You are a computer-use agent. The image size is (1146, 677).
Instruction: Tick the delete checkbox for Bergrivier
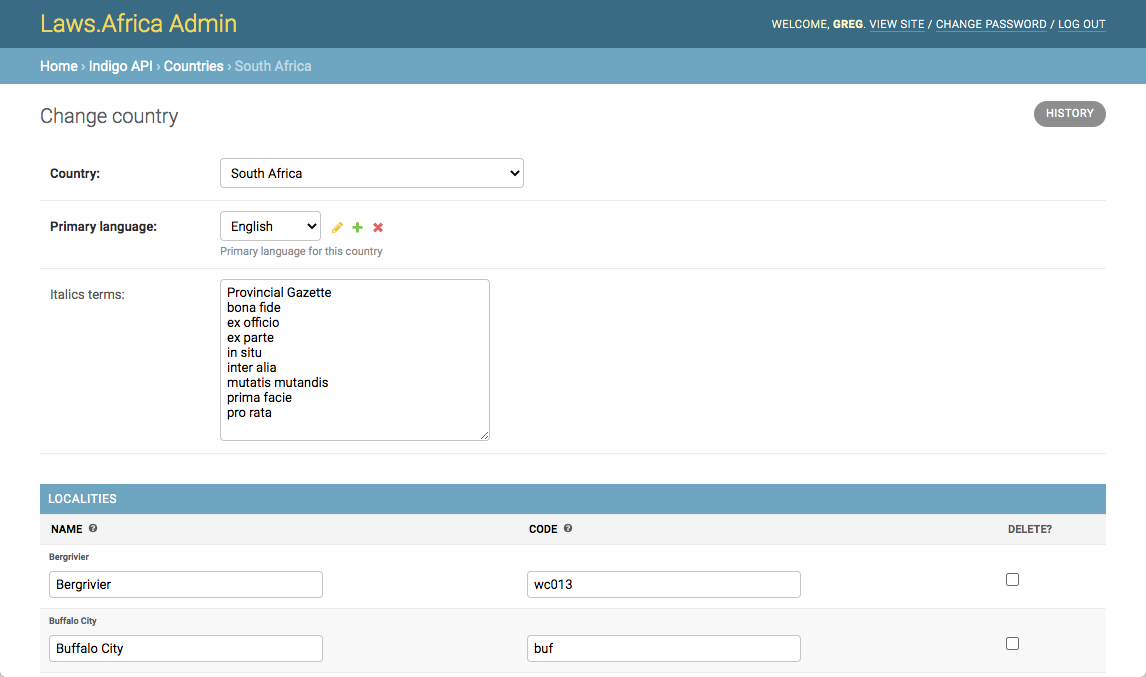pyautogui.click(x=1012, y=579)
